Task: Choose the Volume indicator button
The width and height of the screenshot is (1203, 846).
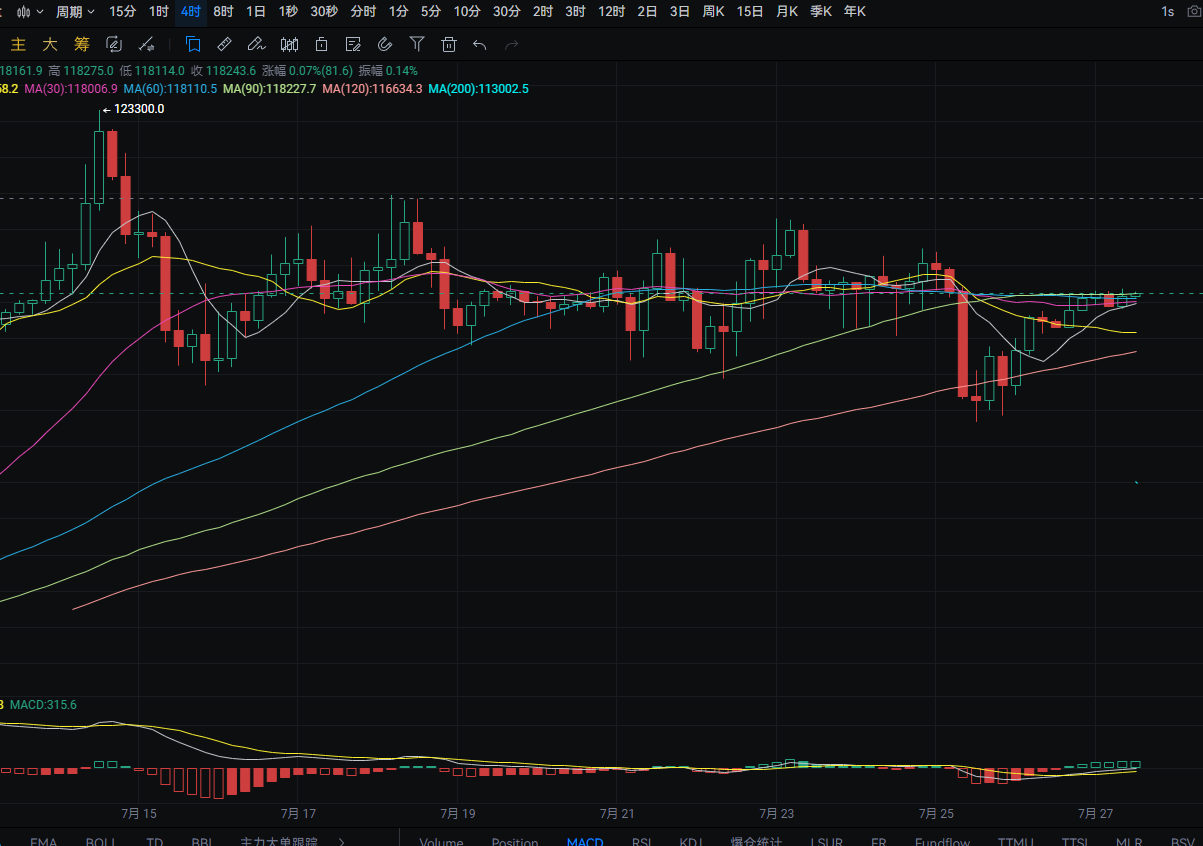Action: pyautogui.click(x=441, y=842)
